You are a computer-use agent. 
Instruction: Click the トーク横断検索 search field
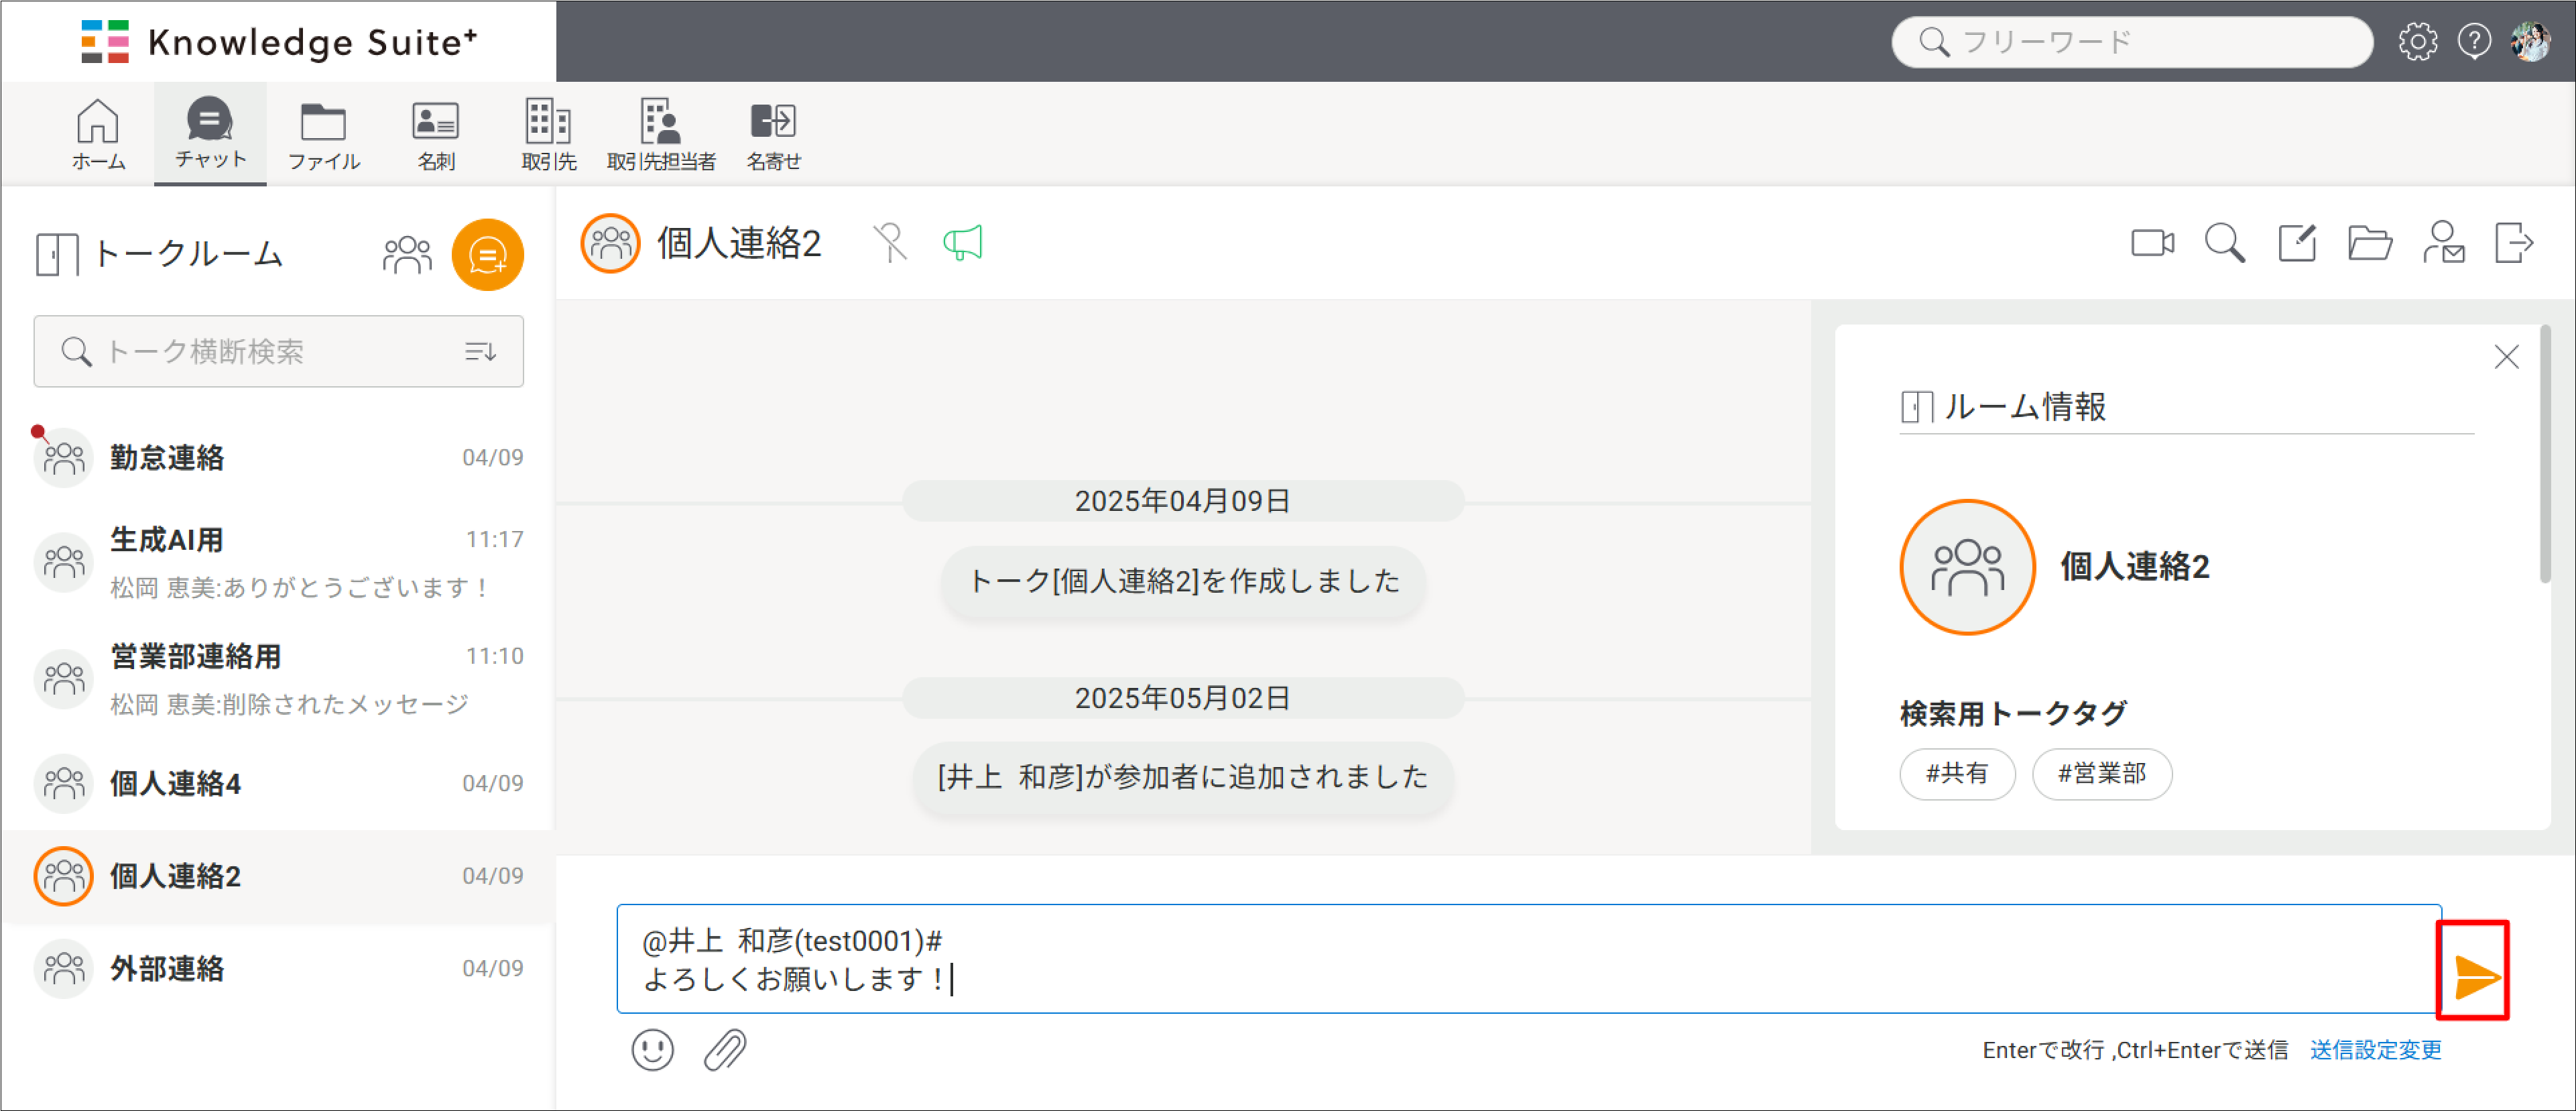278,351
